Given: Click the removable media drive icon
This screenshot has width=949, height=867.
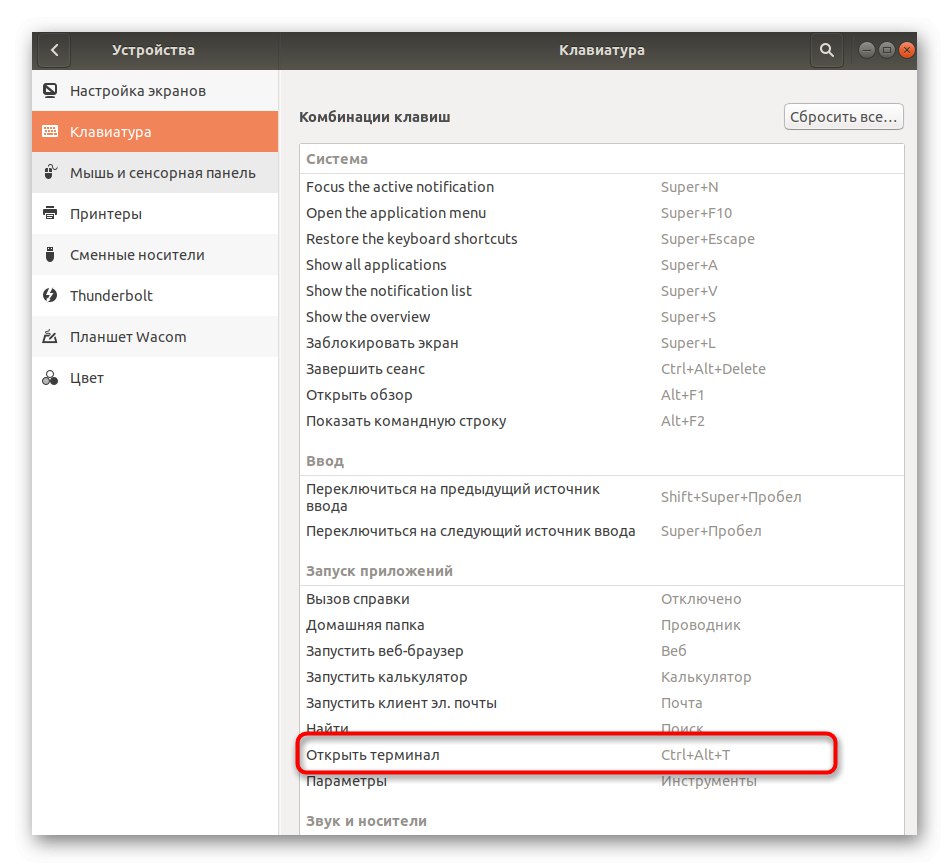Looking at the screenshot, I should tap(50, 255).
